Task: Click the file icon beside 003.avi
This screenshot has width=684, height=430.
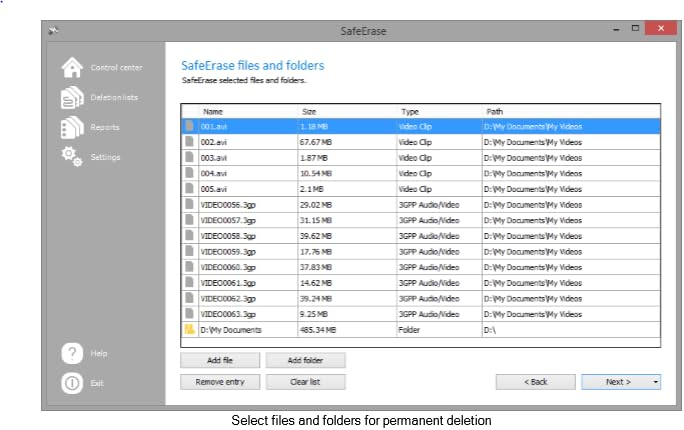Action: point(189,157)
